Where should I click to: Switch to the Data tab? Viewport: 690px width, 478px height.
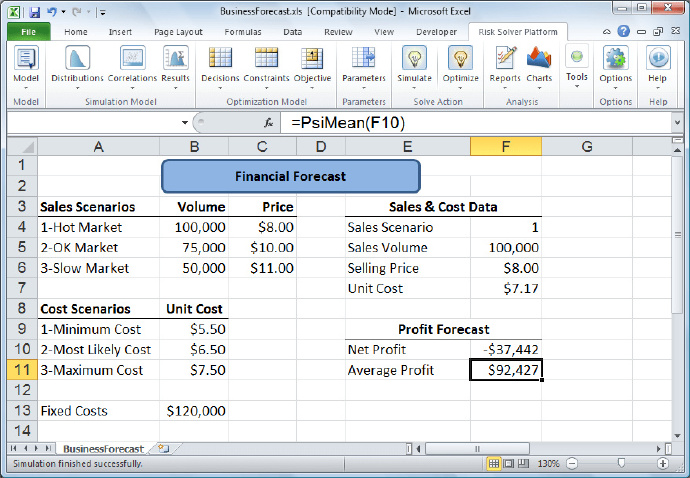click(x=293, y=32)
